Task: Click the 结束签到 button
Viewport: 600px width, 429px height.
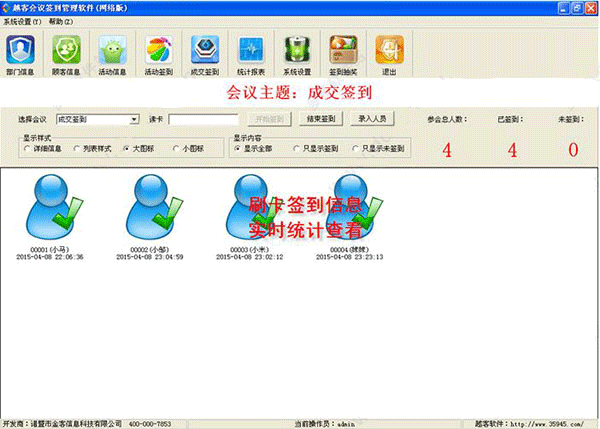Action: (321, 119)
